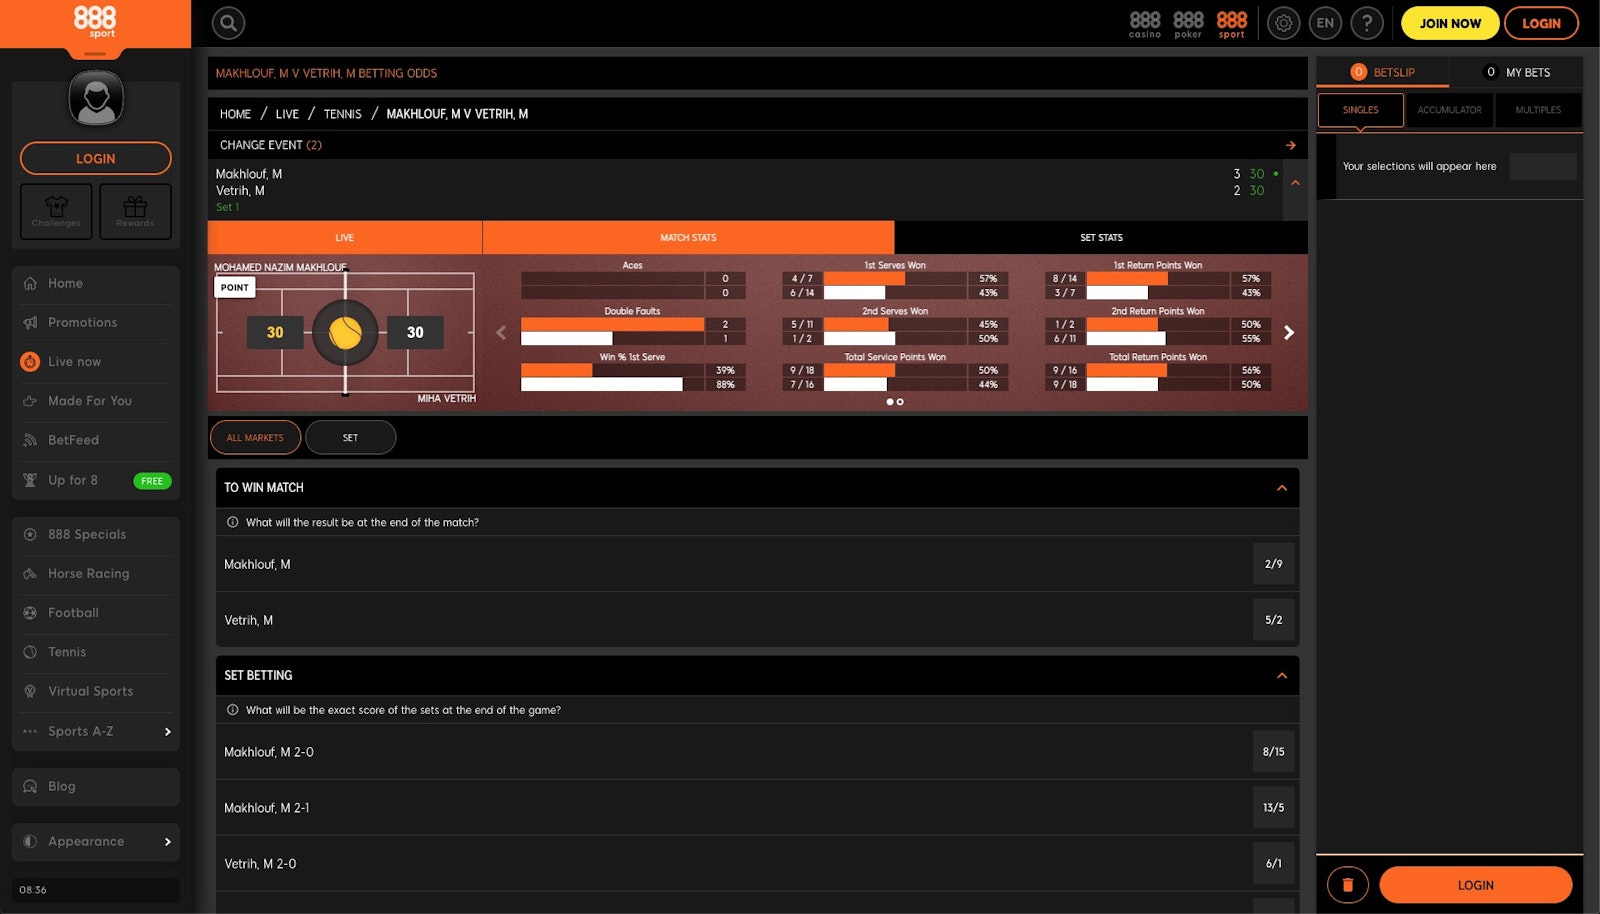Viewport: 1600px width, 914px height.
Task: Click the help question mark icon
Action: click(x=1367, y=23)
